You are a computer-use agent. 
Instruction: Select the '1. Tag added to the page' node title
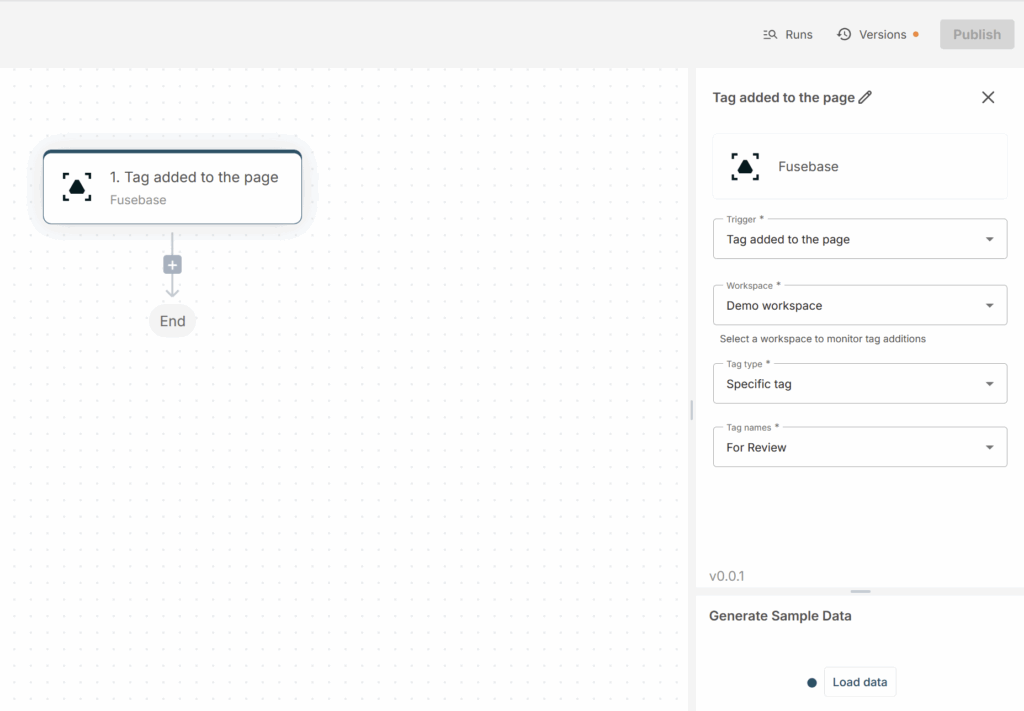[194, 177]
